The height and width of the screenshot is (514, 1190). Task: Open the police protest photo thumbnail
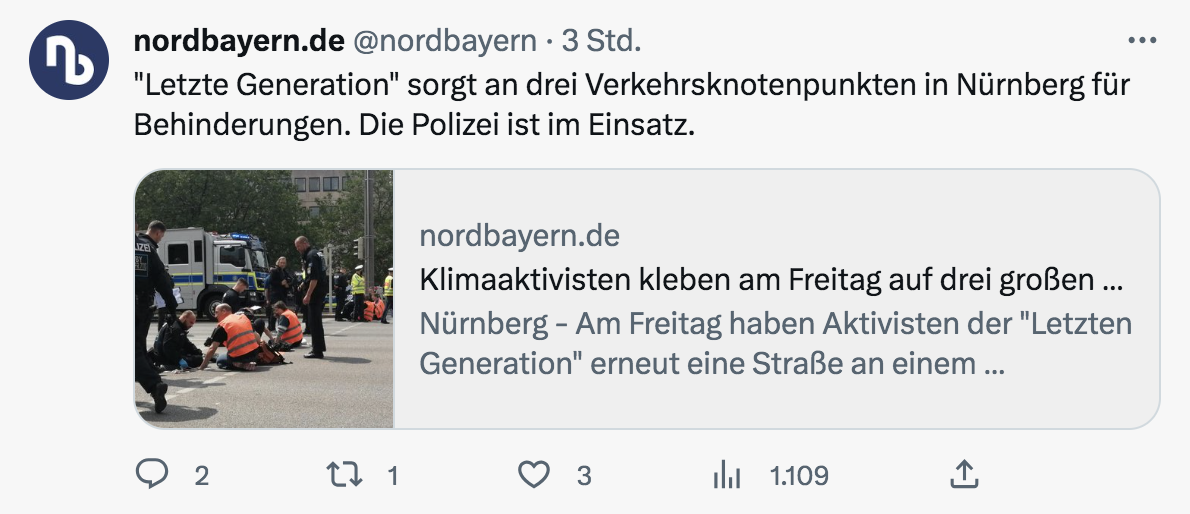coord(264,298)
